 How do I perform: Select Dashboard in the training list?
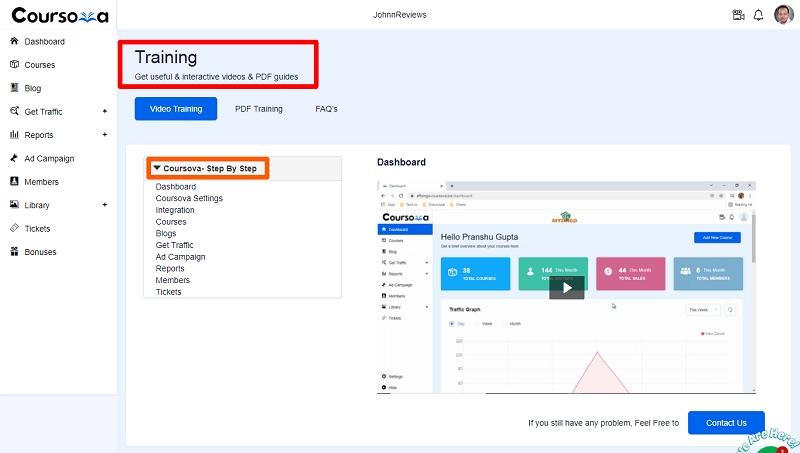176,187
